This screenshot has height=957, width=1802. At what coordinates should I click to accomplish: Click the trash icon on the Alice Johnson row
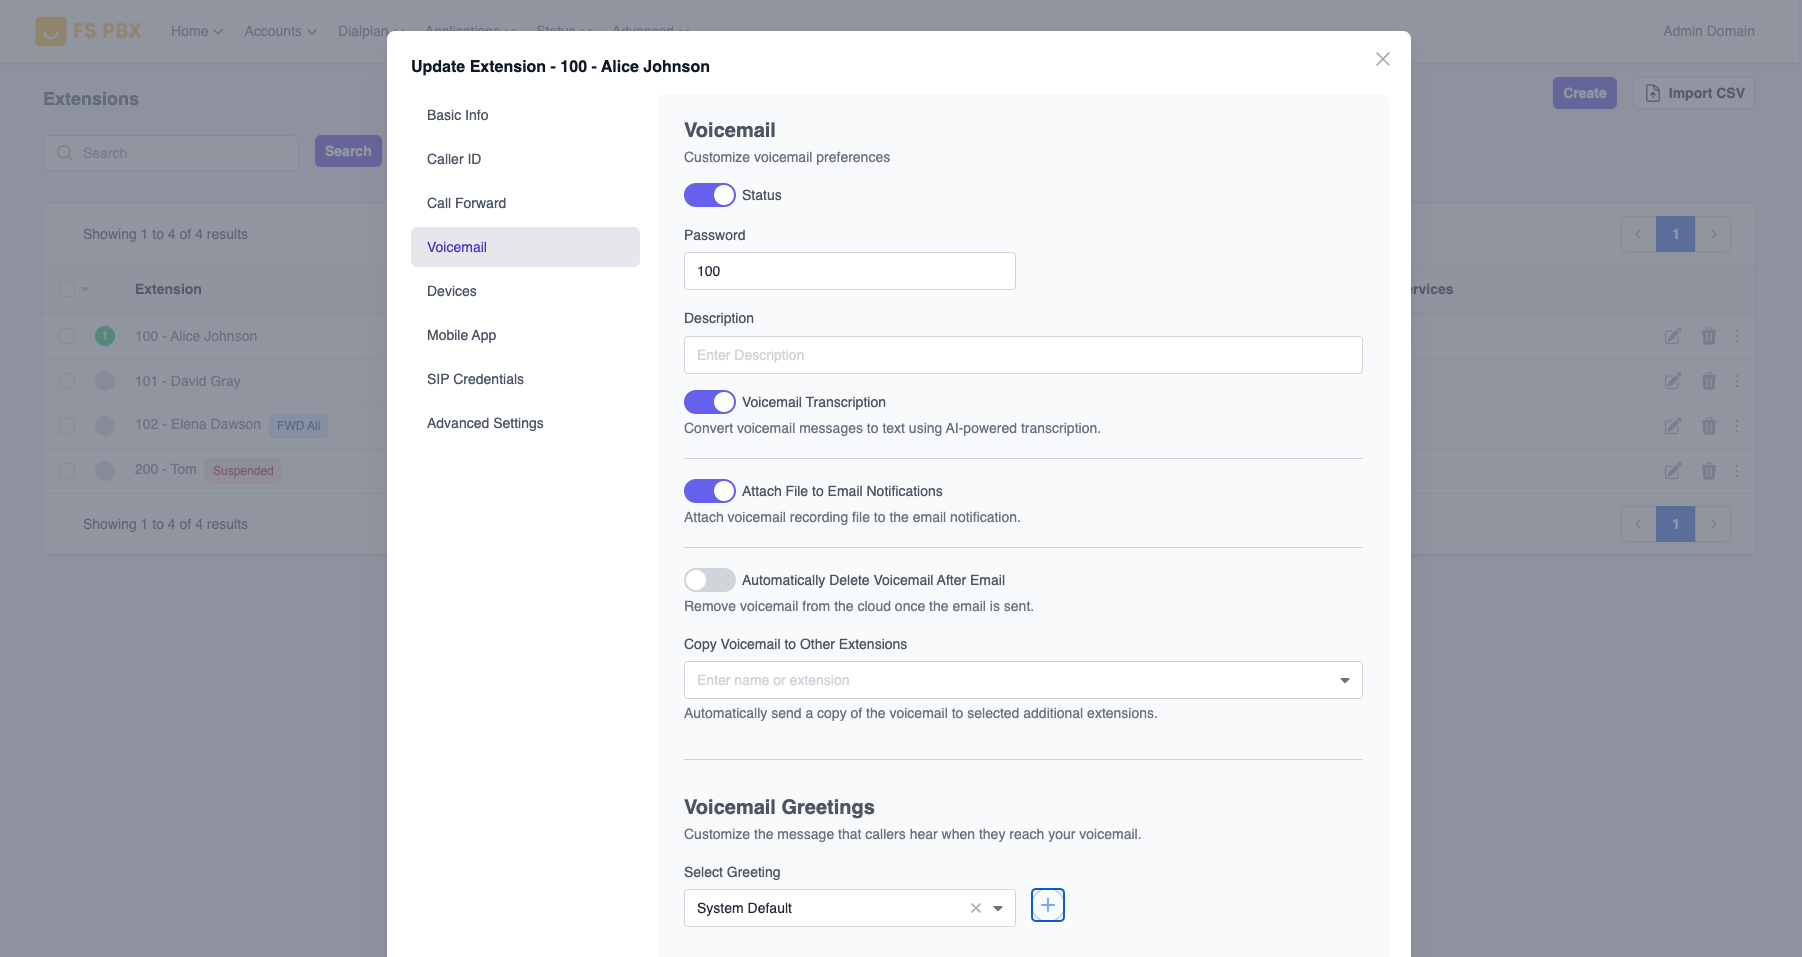(x=1709, y=336)
